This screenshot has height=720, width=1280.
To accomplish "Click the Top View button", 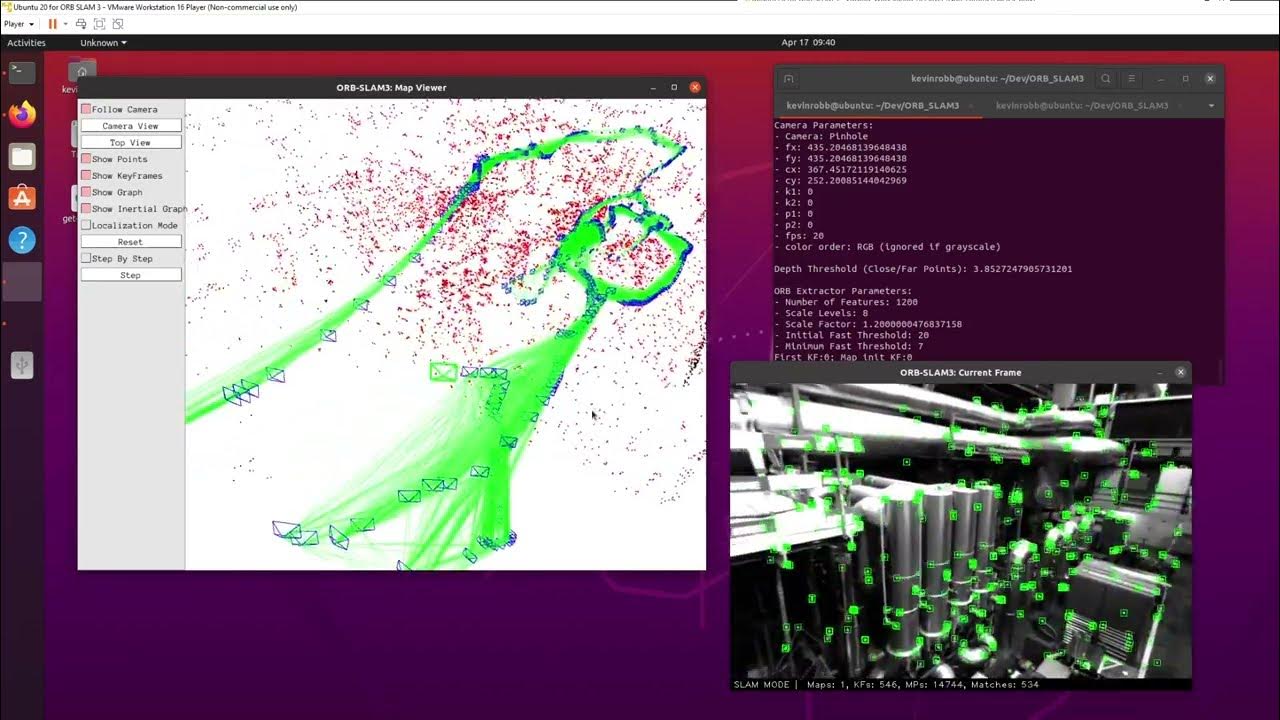I will (x=131, y=142).
